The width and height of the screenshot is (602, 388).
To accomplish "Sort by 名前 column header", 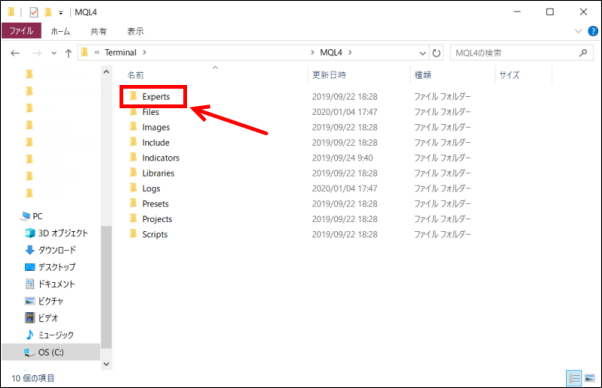I will [136, 75].
